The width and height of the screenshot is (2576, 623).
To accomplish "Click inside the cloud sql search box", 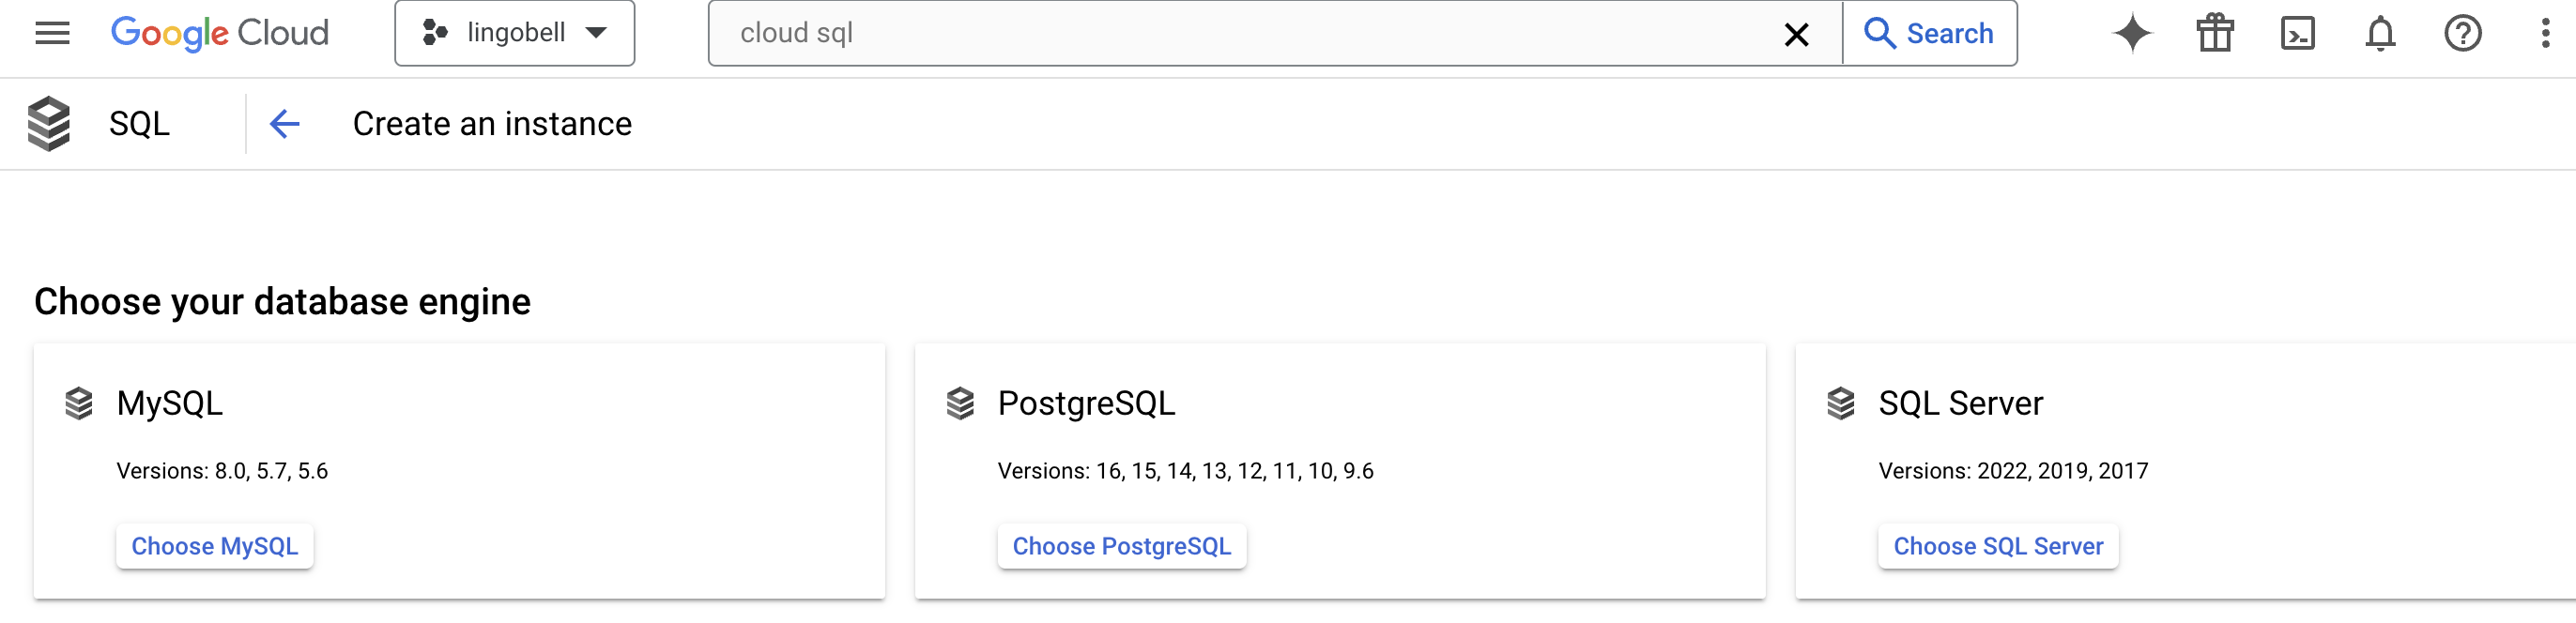I will pyautogui.click(x=1245, y=33).
